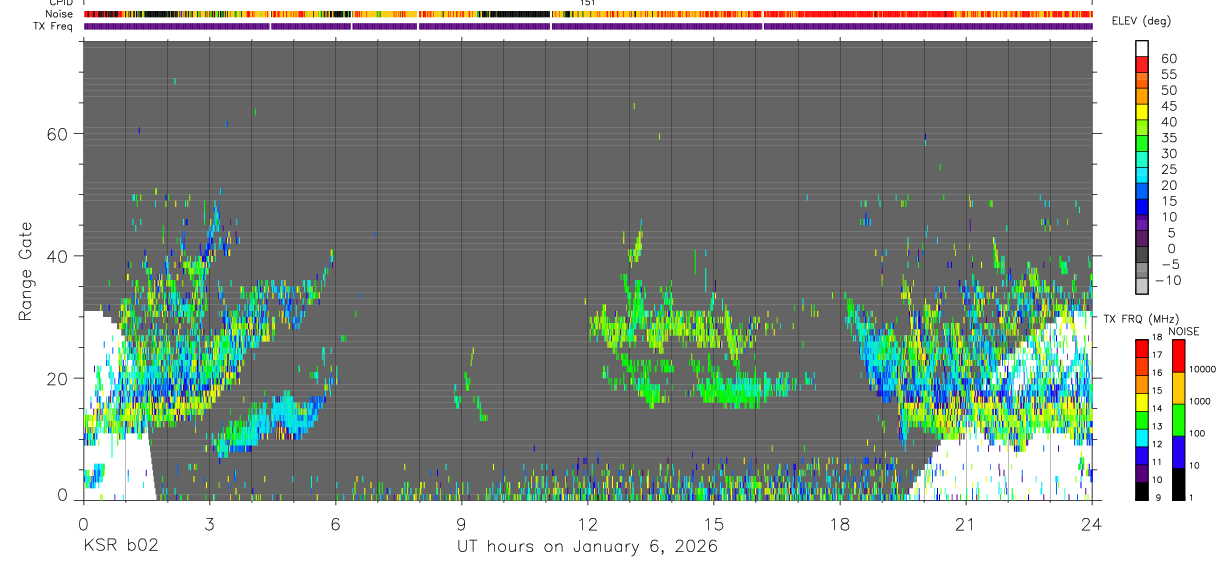Click the '15' tick on UT hours axis
This screenshot has width=1228, height=567.
[714, 523]
